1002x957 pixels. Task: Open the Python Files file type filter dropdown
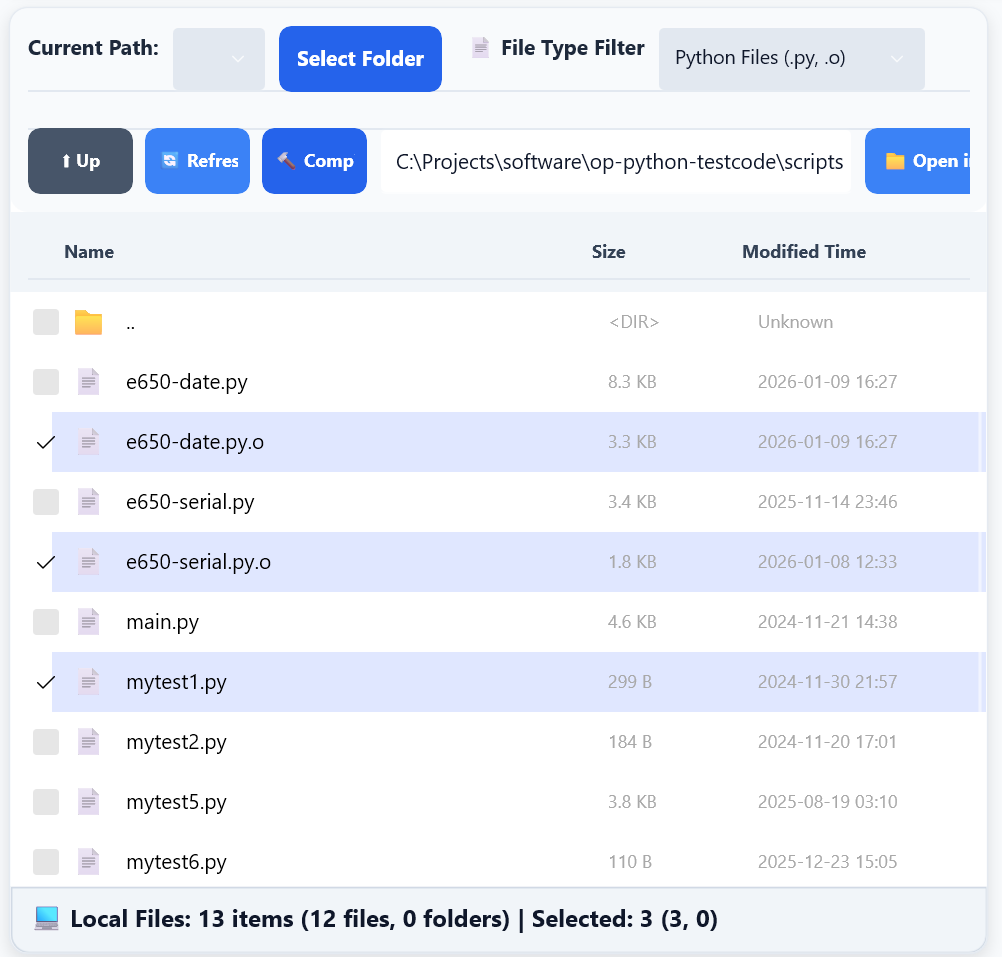click(x=791, y=59)
